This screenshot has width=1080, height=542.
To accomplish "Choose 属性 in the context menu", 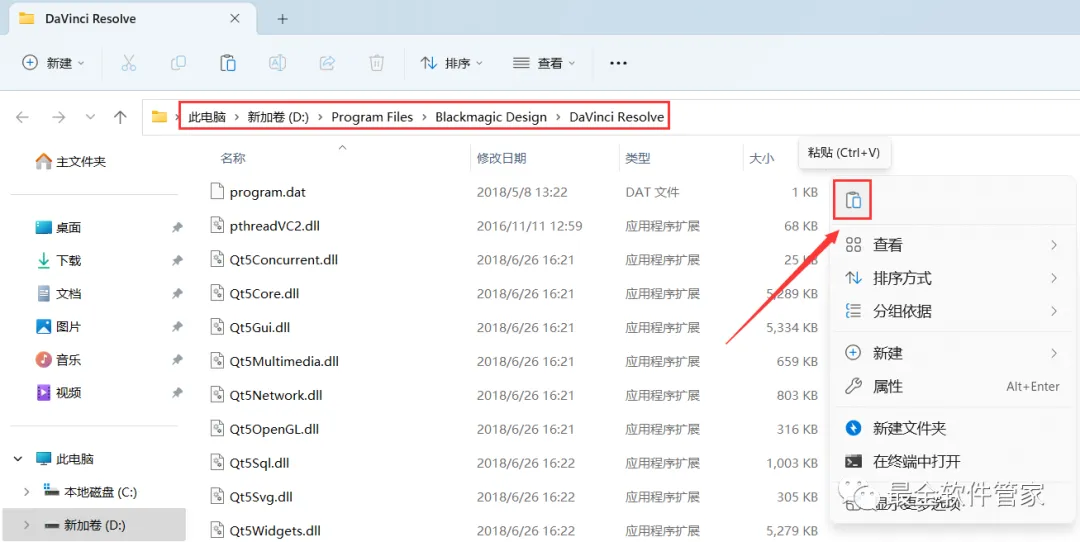I will (952, 386).
